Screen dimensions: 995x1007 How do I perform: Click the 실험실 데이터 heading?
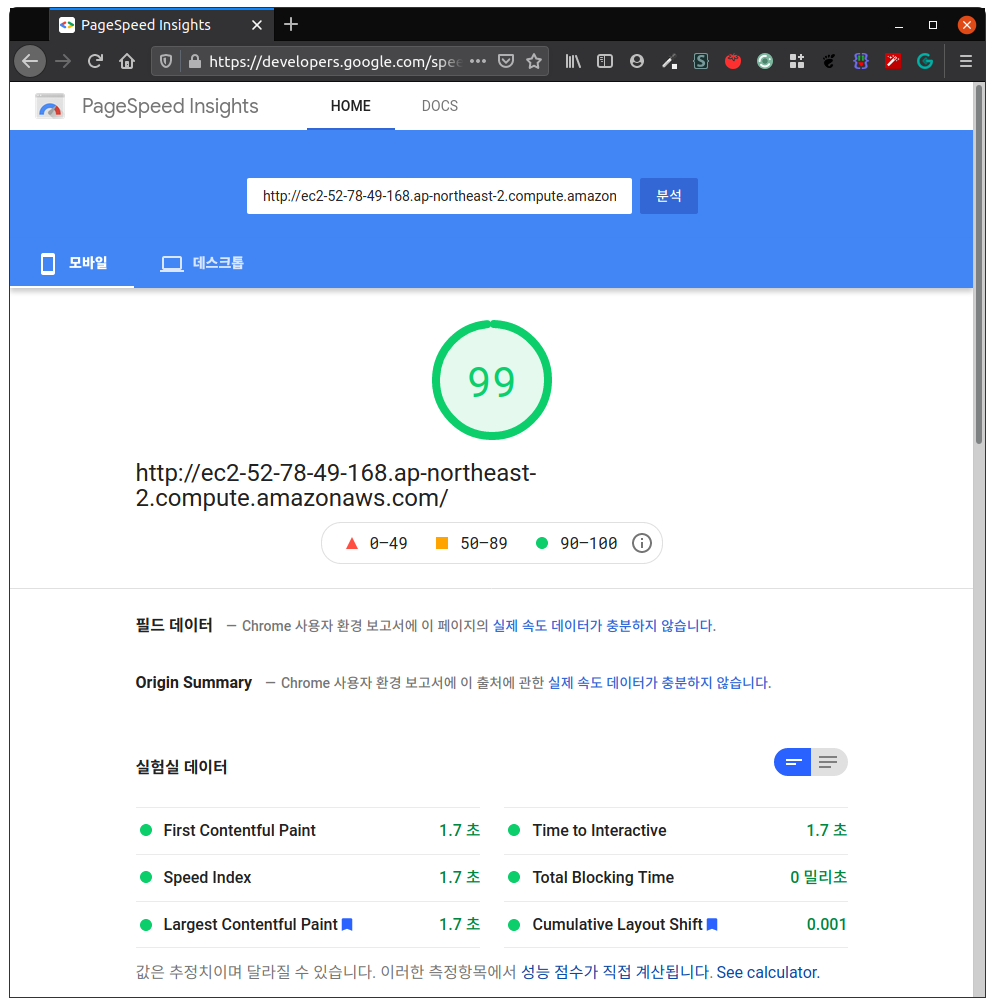181,767
